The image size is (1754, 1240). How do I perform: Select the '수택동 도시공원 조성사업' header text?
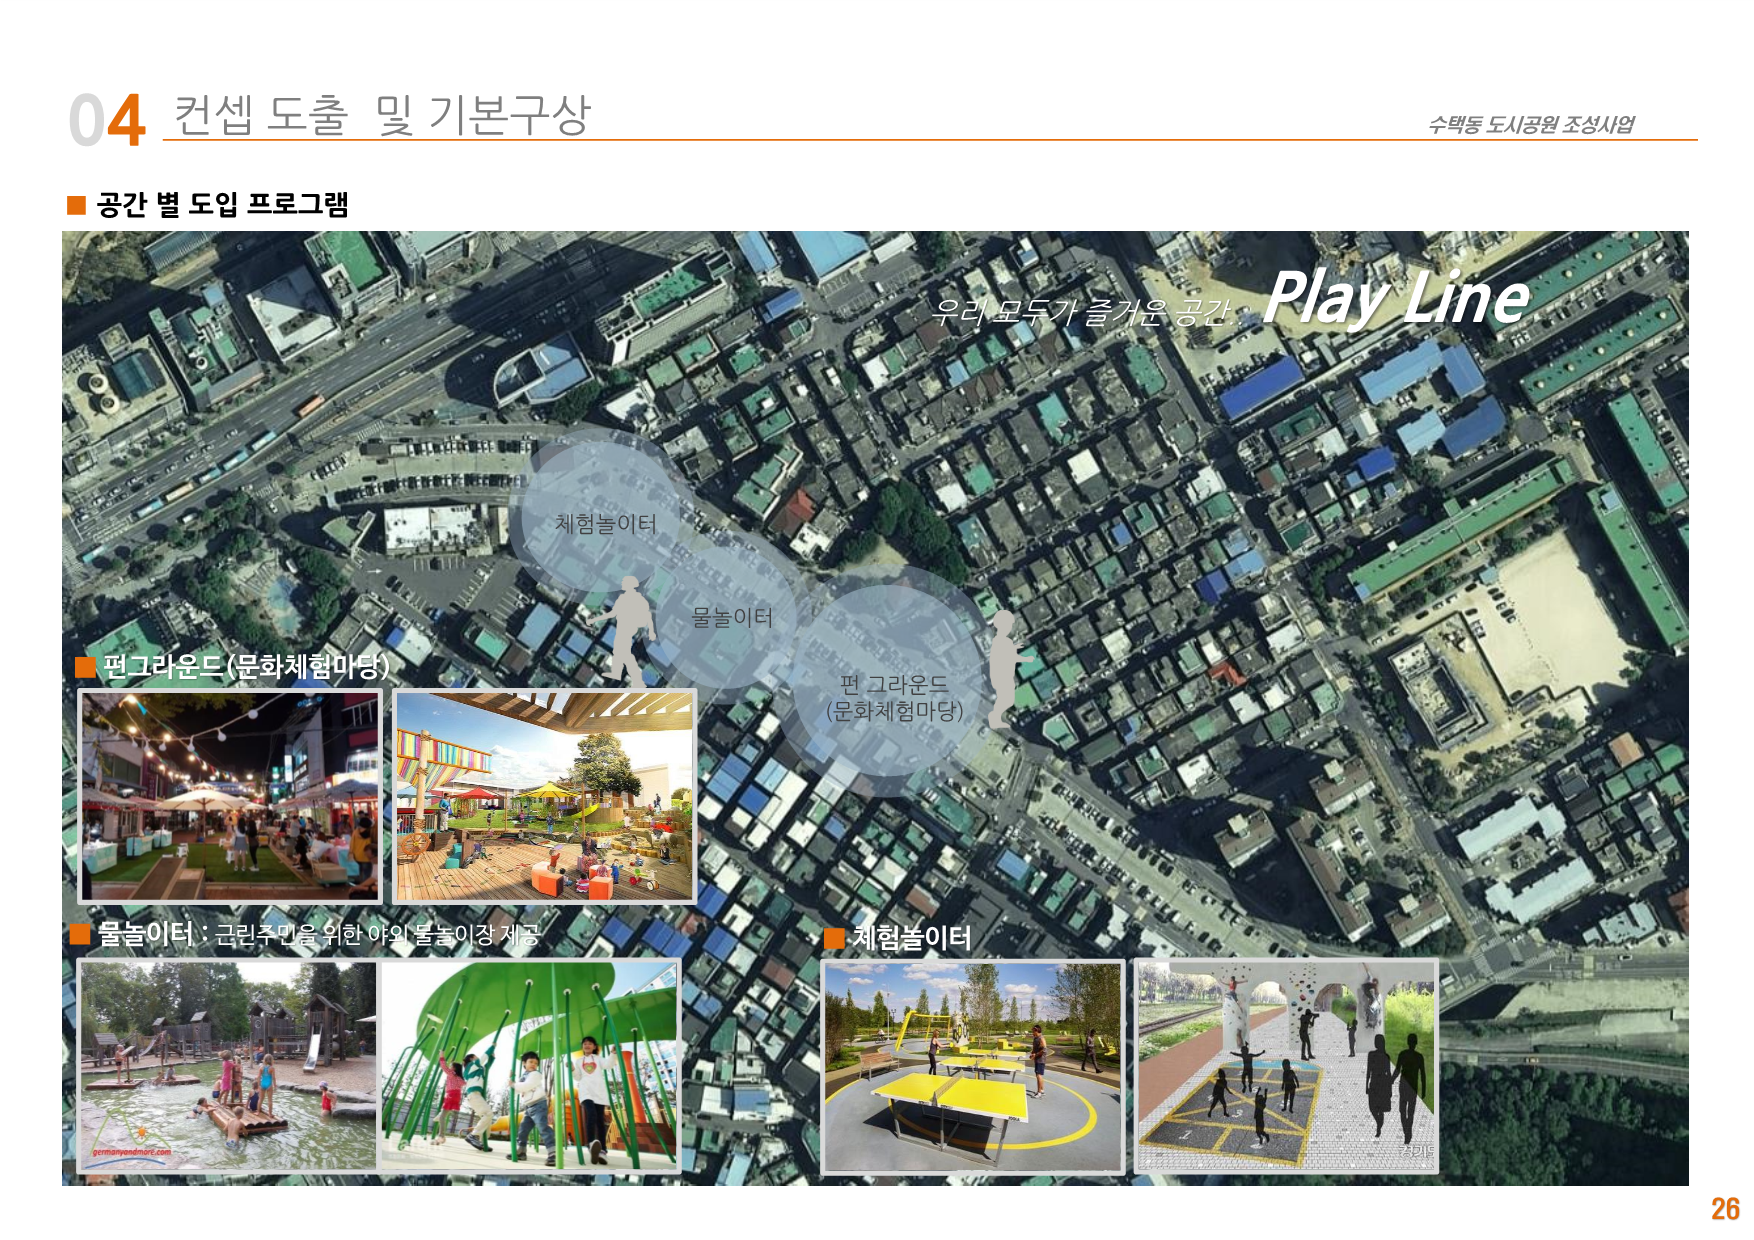pyautogui.click(x=1530, y=124)
